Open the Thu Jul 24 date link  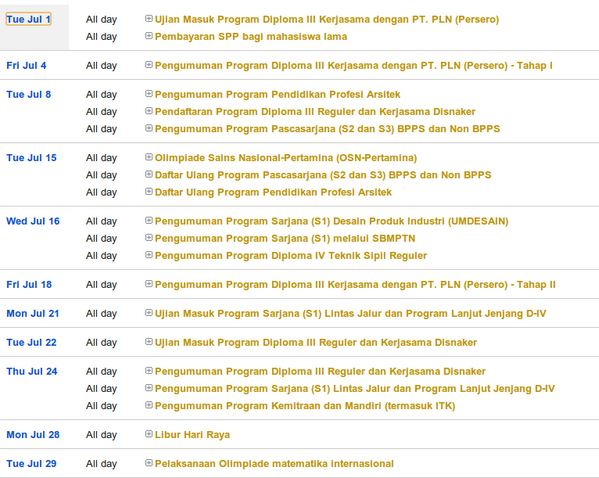32,371
